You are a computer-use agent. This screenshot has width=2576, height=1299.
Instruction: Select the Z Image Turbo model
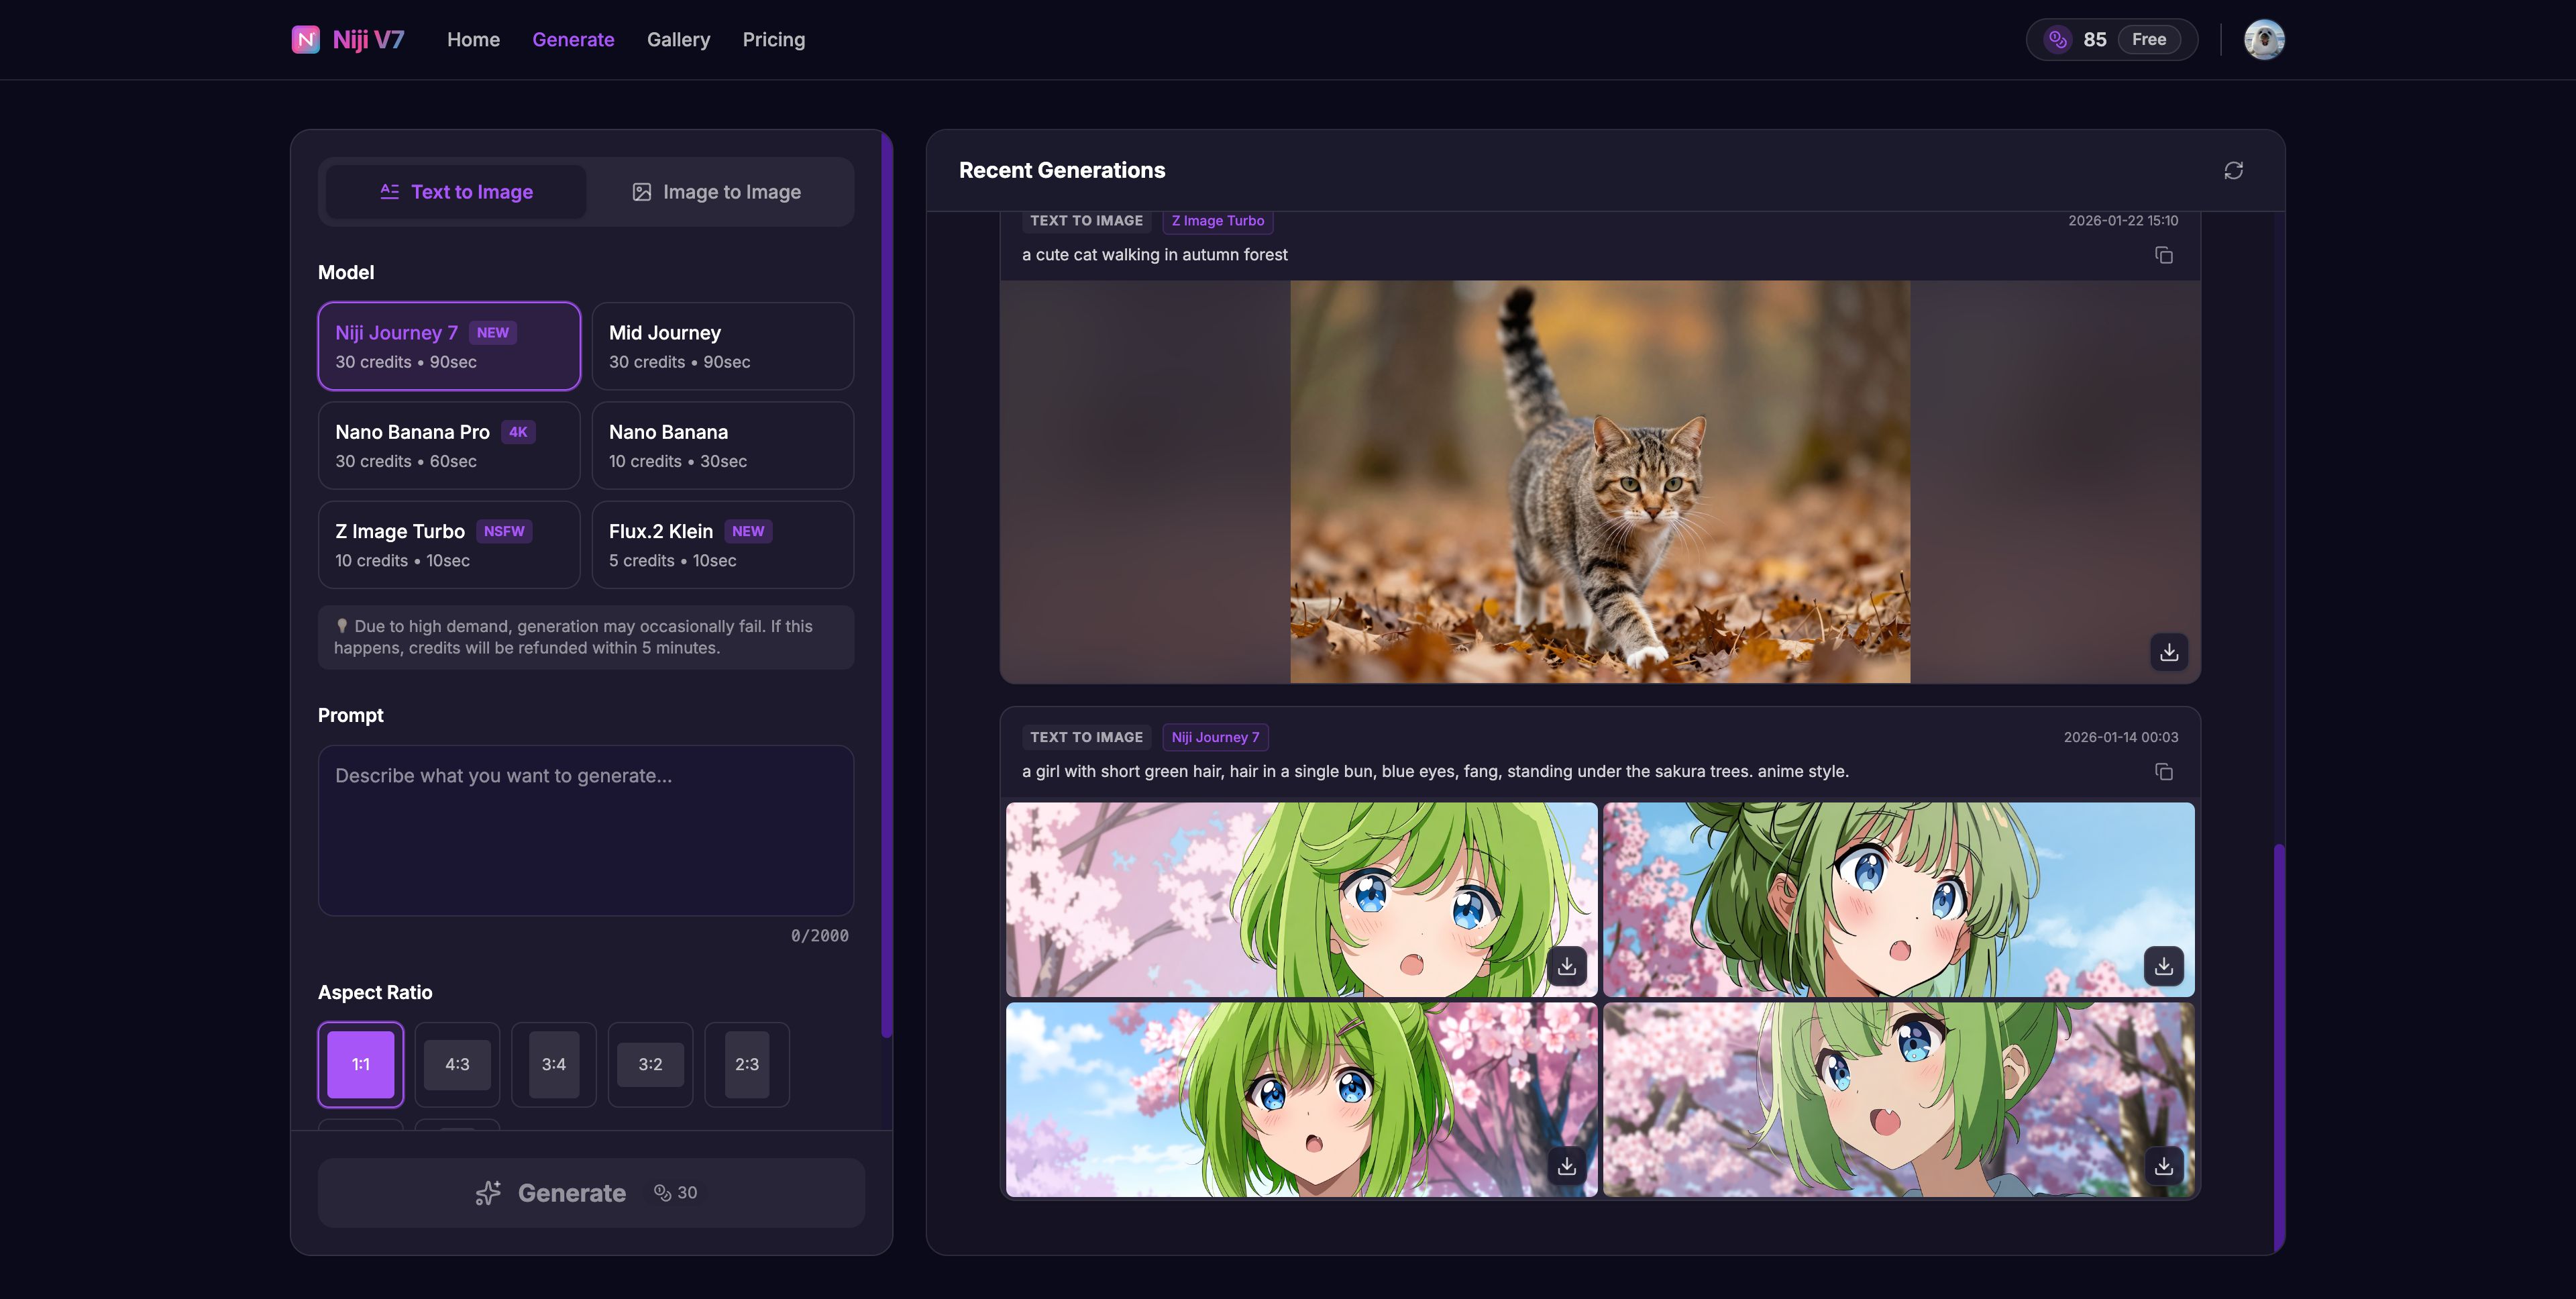[448, 544]
